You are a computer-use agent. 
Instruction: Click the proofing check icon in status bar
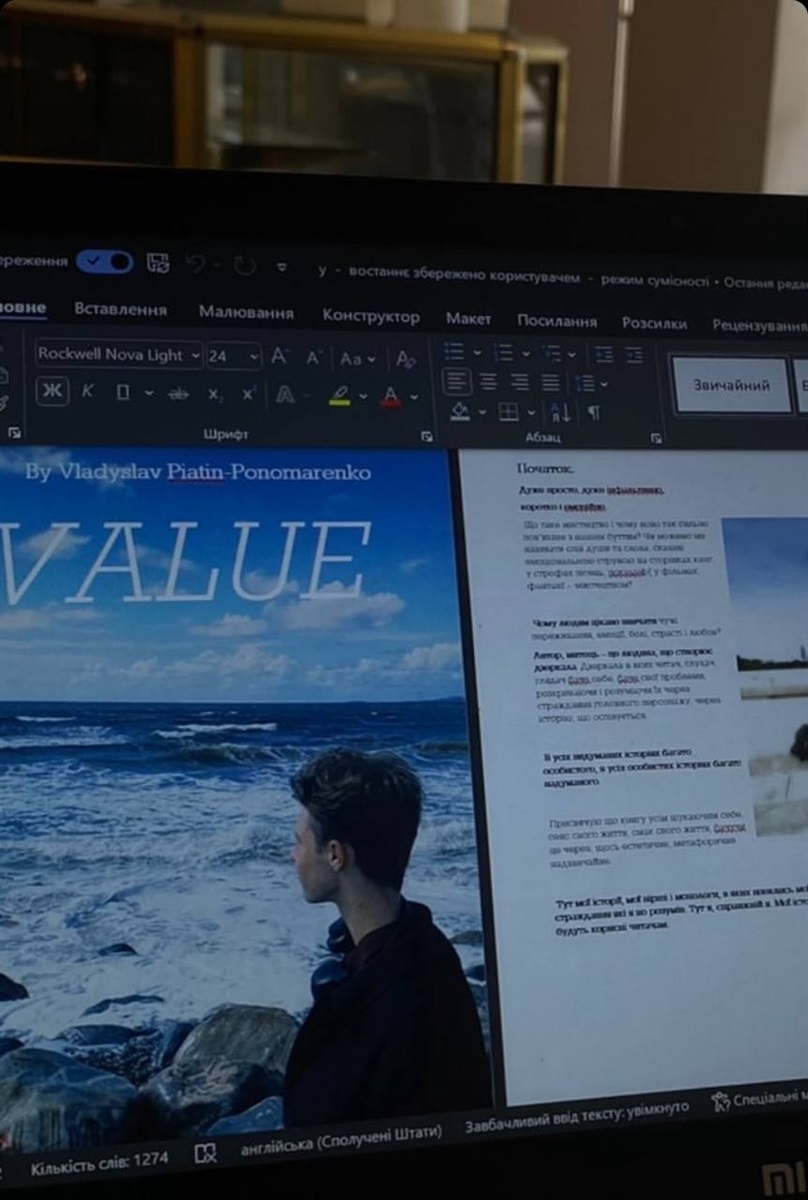(205, 1153)
